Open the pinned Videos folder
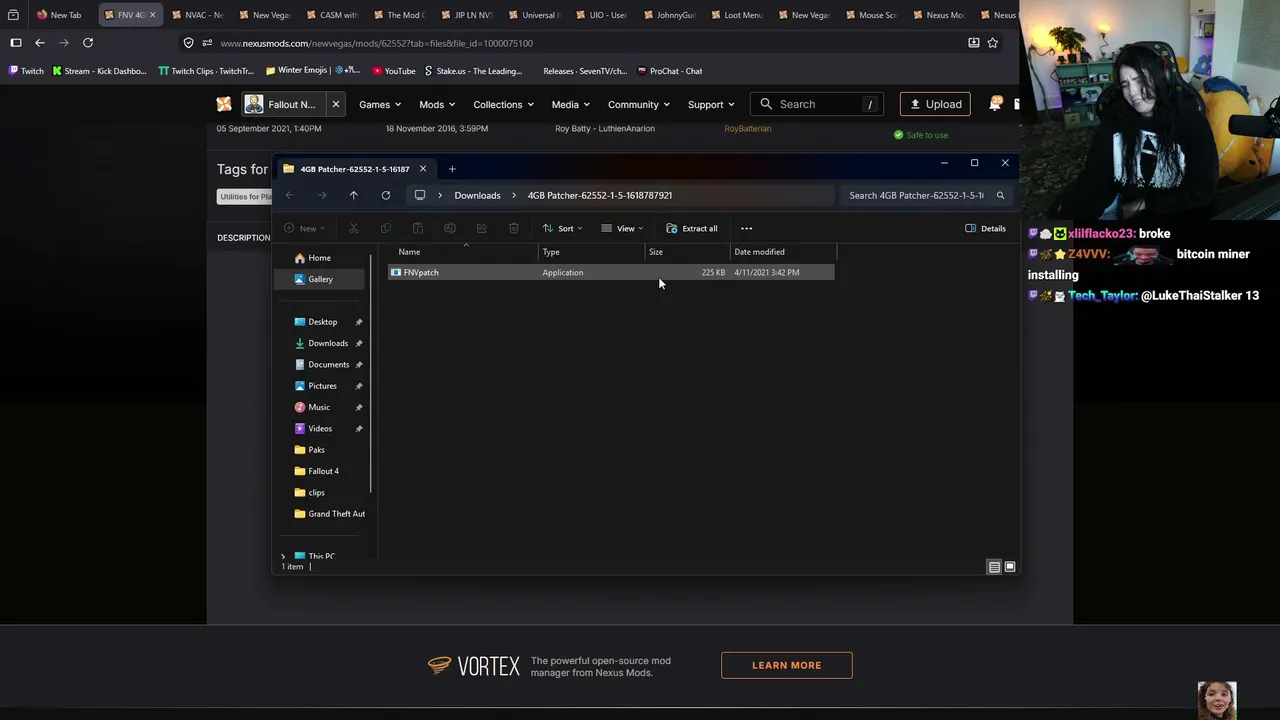The height and width of the screenshot is (720, 1280). coord(320,428)
